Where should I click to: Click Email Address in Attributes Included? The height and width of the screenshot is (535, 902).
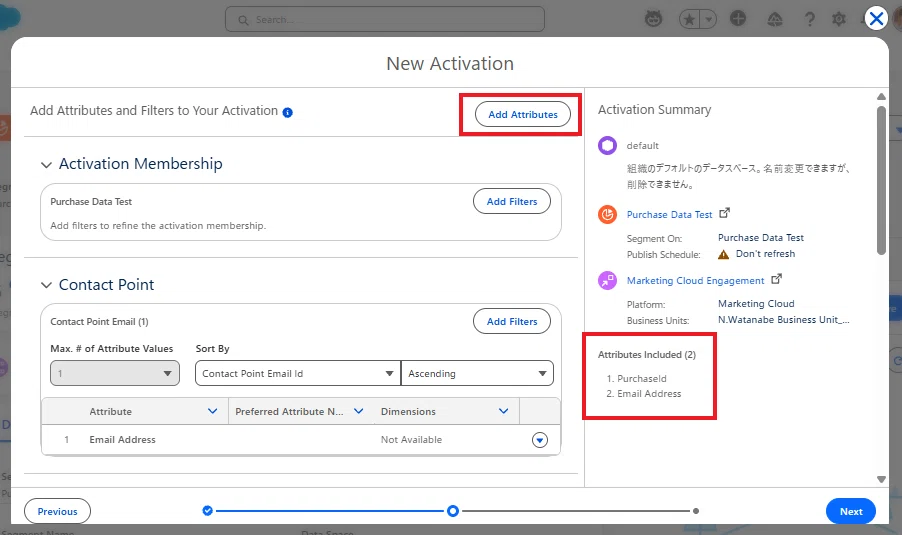tap(649, 393)
